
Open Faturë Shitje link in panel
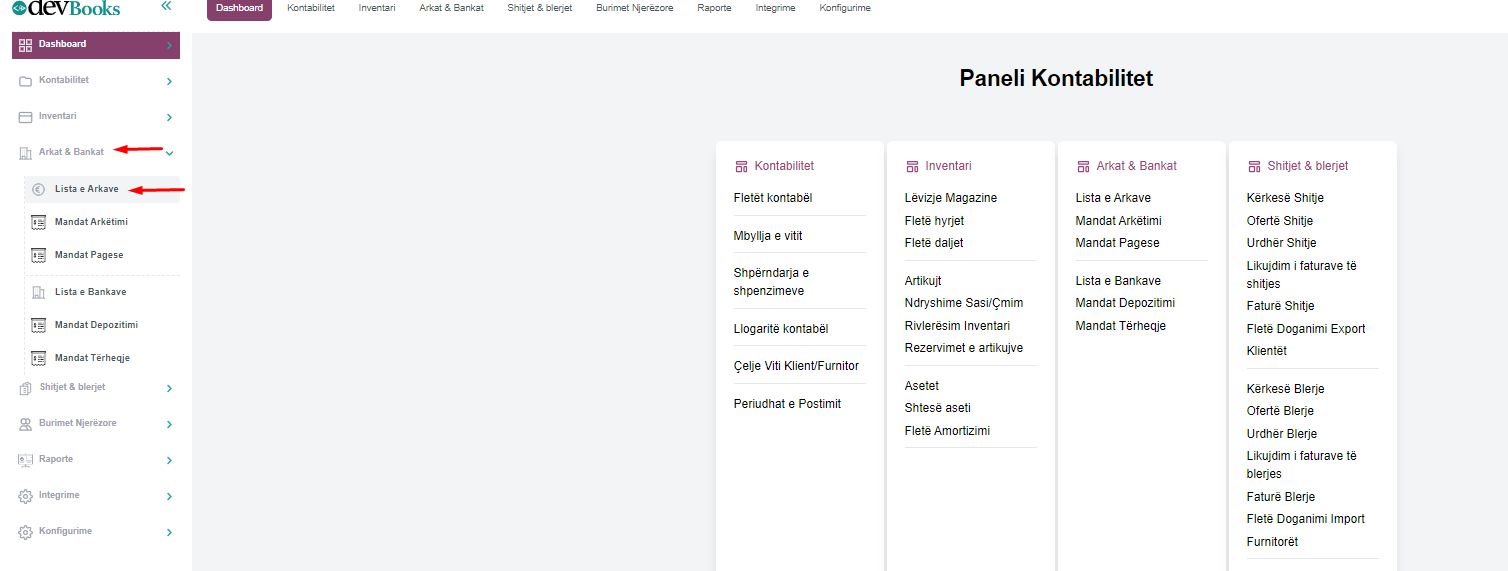pyautogui.click(x=1280, y=306)
